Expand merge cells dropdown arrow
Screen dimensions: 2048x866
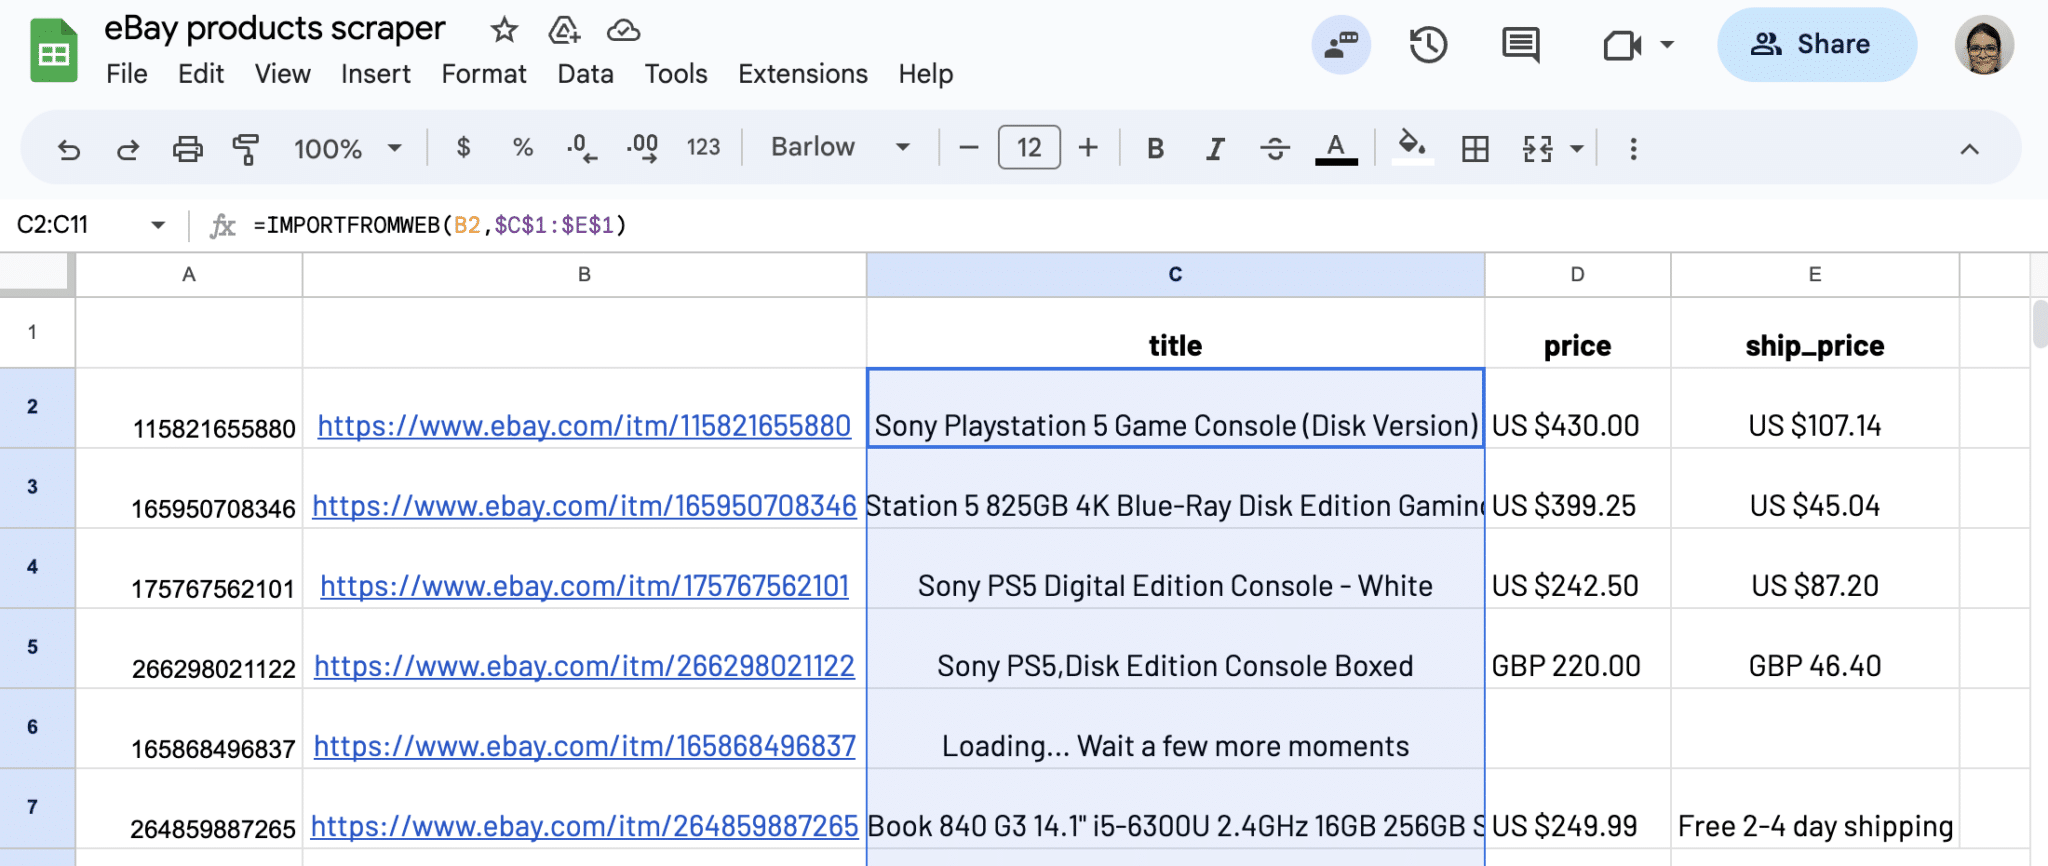pyautogui.click(x=1577, y=149)
